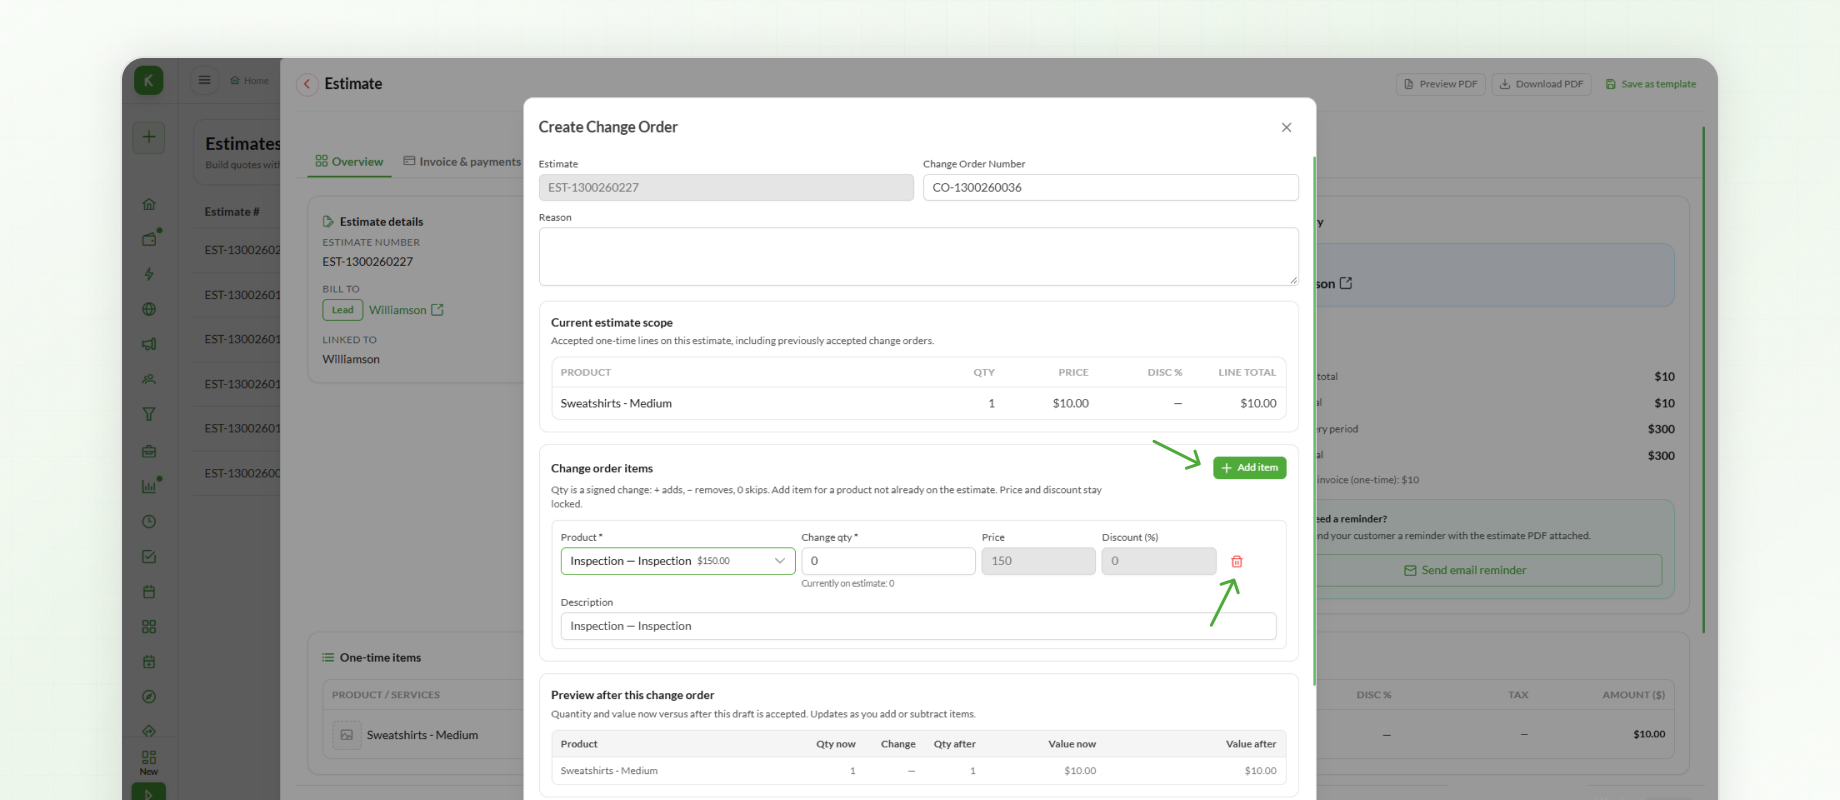
Task: Open the Product dropdown showing Inspection
Action: (x=678, y=561)
